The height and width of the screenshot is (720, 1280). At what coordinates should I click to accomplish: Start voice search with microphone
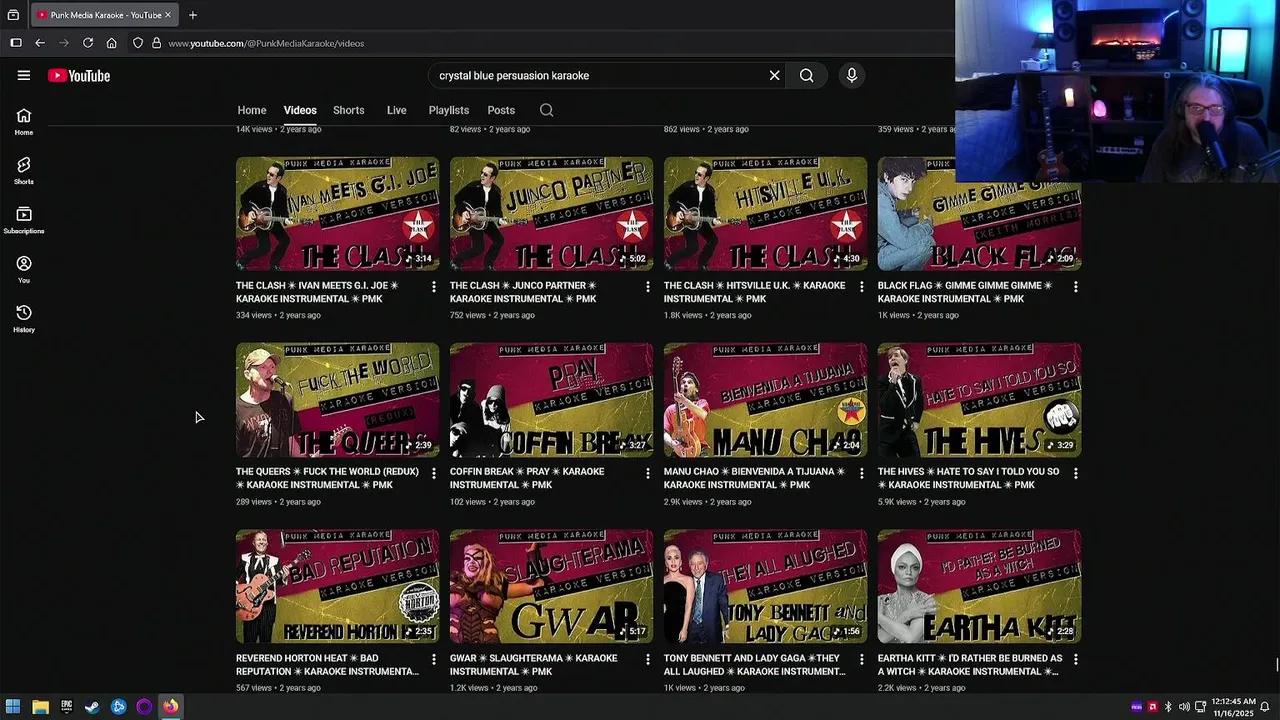click(x=852, y=75)
